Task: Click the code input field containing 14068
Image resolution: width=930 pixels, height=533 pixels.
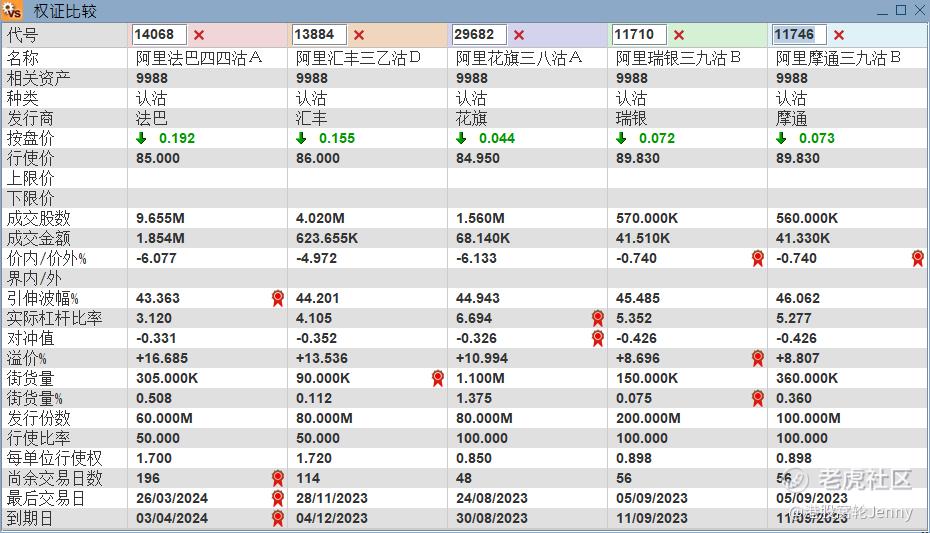Action: click(x=159, y=34)
